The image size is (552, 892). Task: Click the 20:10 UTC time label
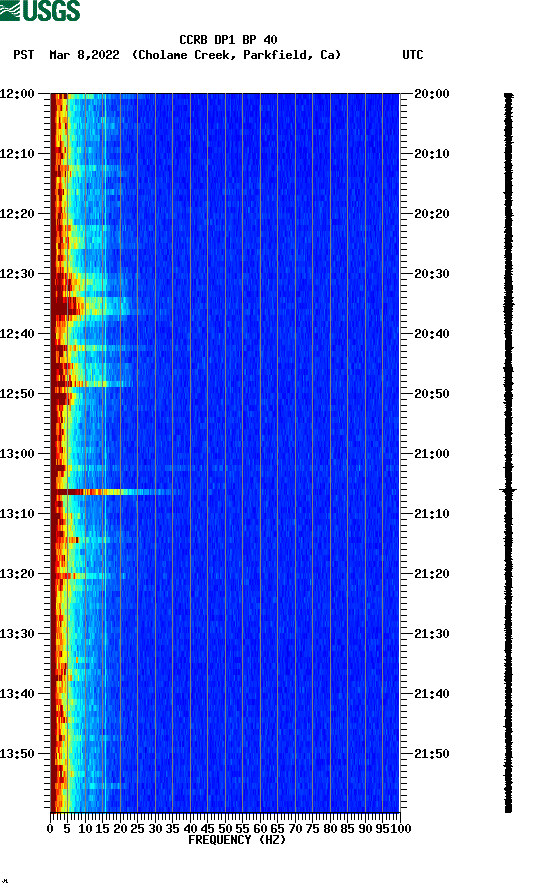click(x=432, y=154)
